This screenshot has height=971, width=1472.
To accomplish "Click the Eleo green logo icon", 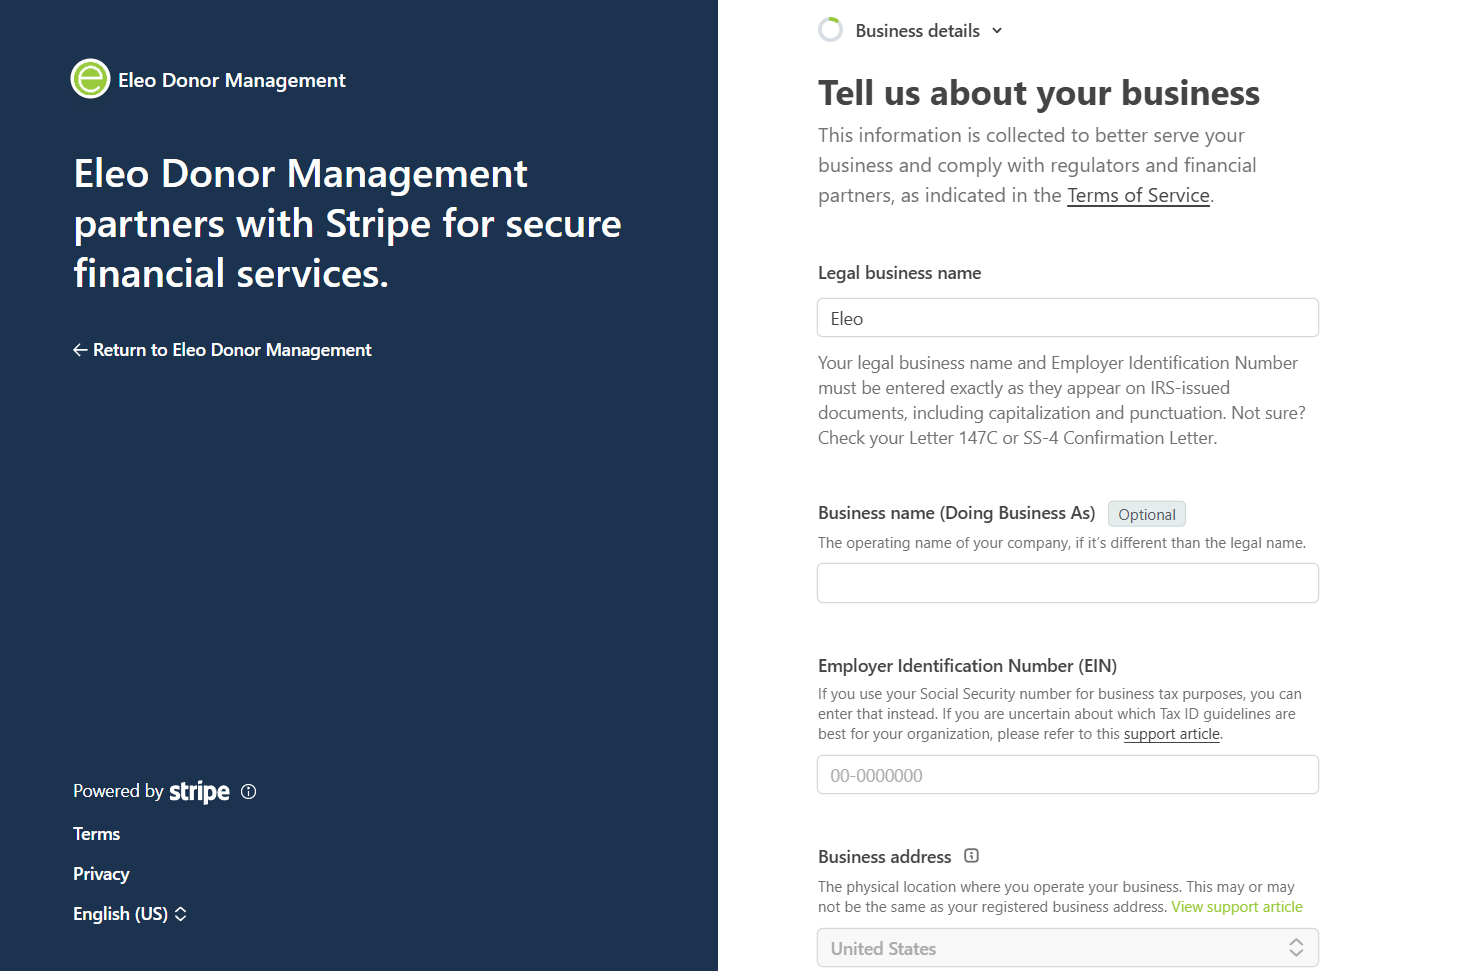I will (x=90, y=79).
